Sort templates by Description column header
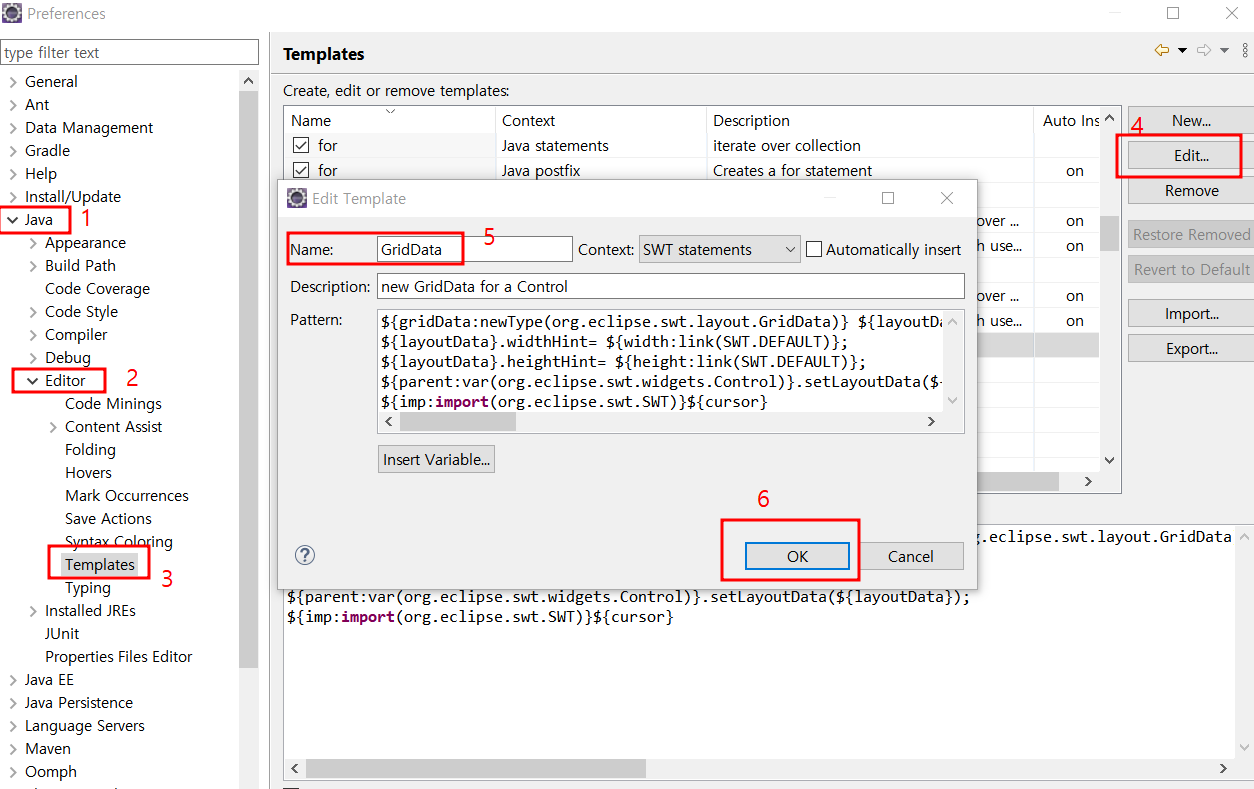The height and width of the screenshot is (789, 1254). (x=870, y=121)
